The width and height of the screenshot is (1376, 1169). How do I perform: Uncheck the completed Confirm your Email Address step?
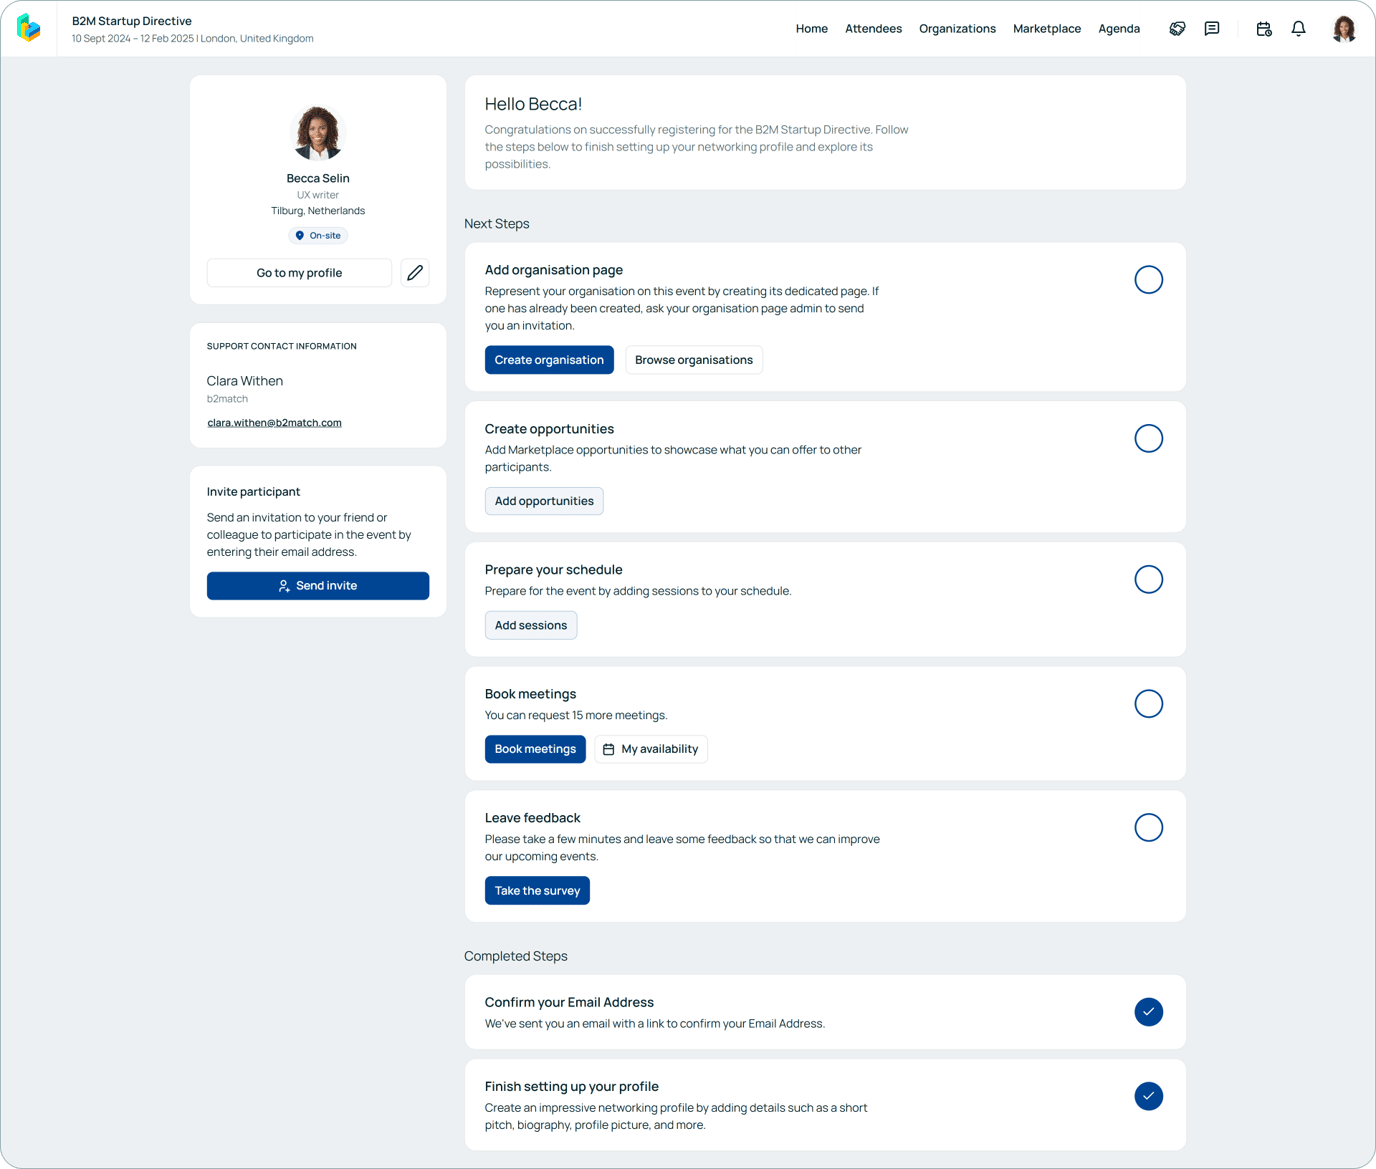(1148, 1012)
